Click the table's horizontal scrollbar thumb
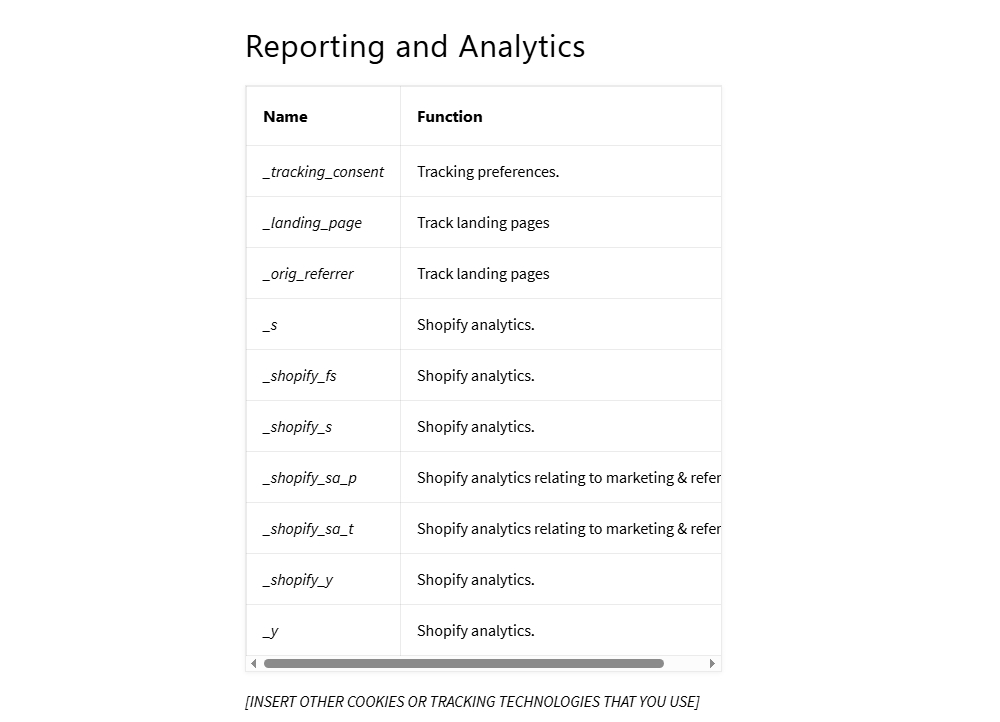 tap(463, 663)
